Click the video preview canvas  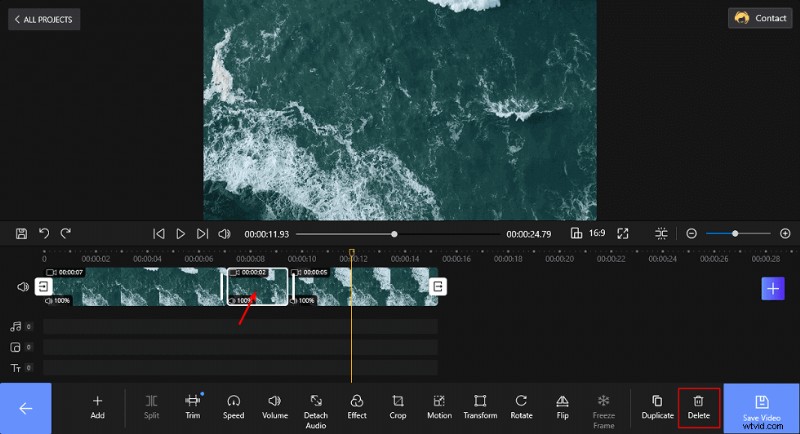coord(400,110)
